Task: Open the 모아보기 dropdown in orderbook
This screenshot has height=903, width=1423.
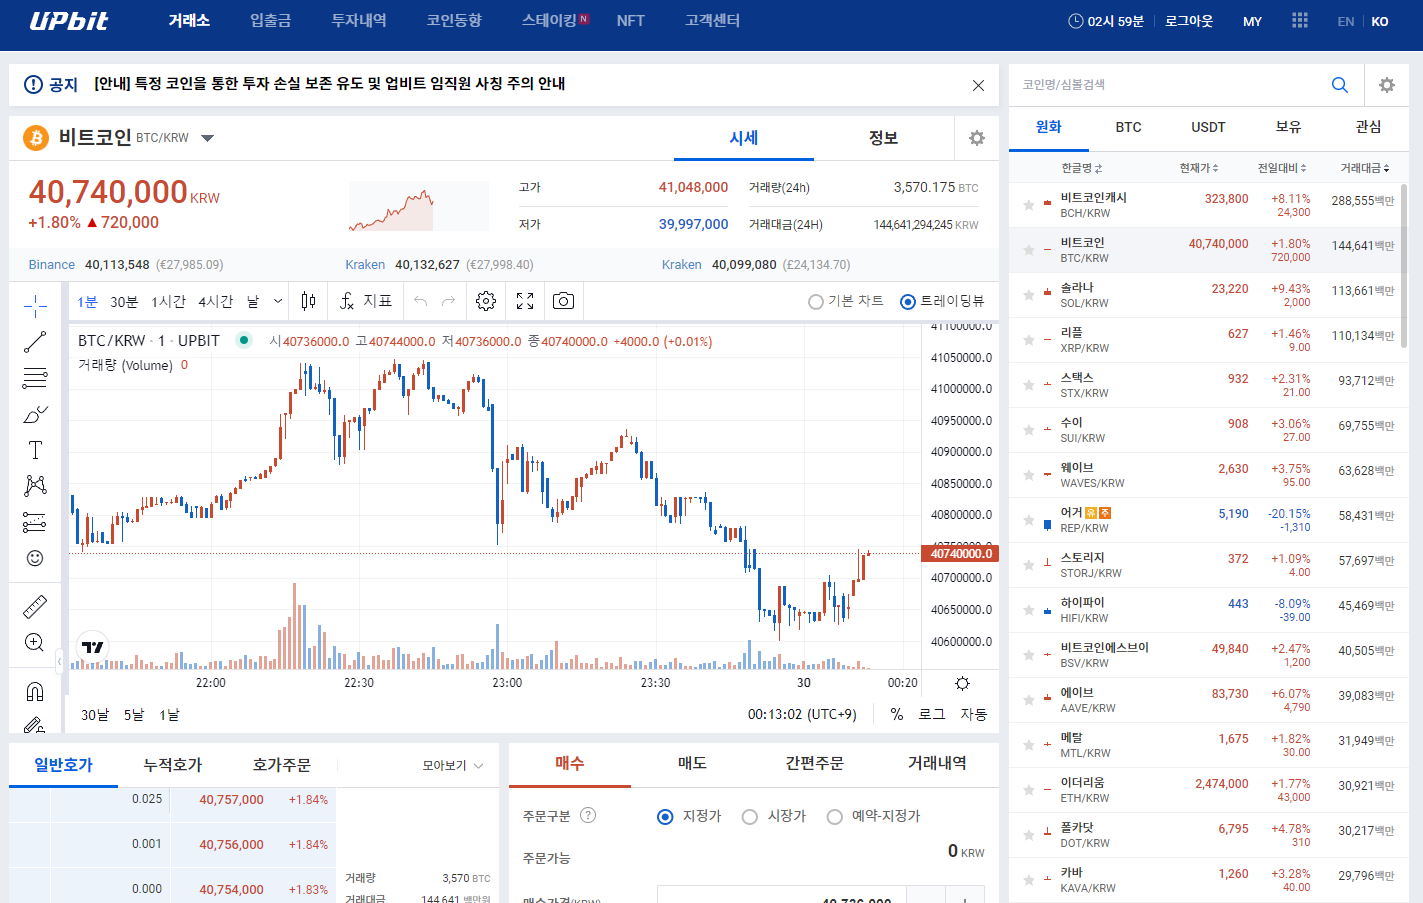Action: [x=453, y=765]
